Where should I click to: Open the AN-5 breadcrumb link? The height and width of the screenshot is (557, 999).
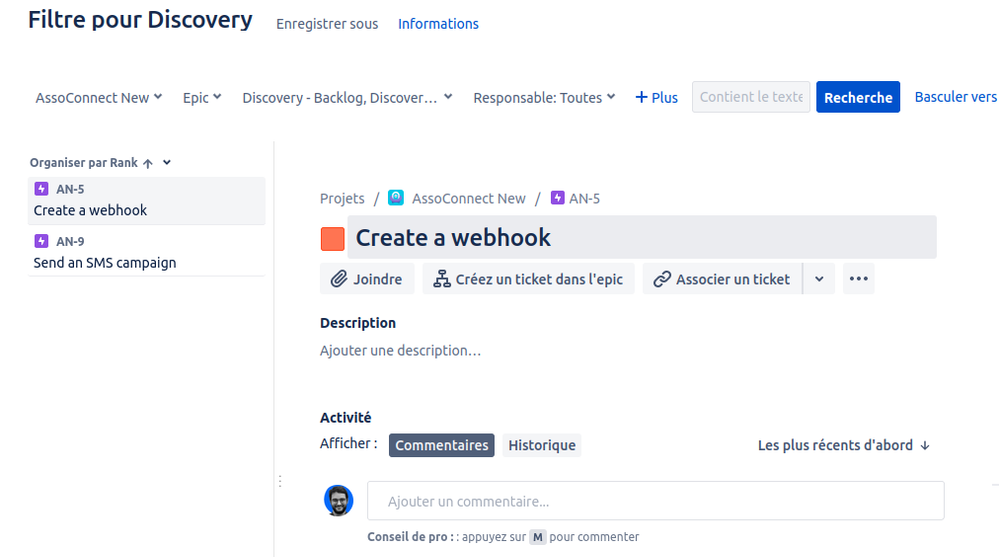click(x=584, y=198)
